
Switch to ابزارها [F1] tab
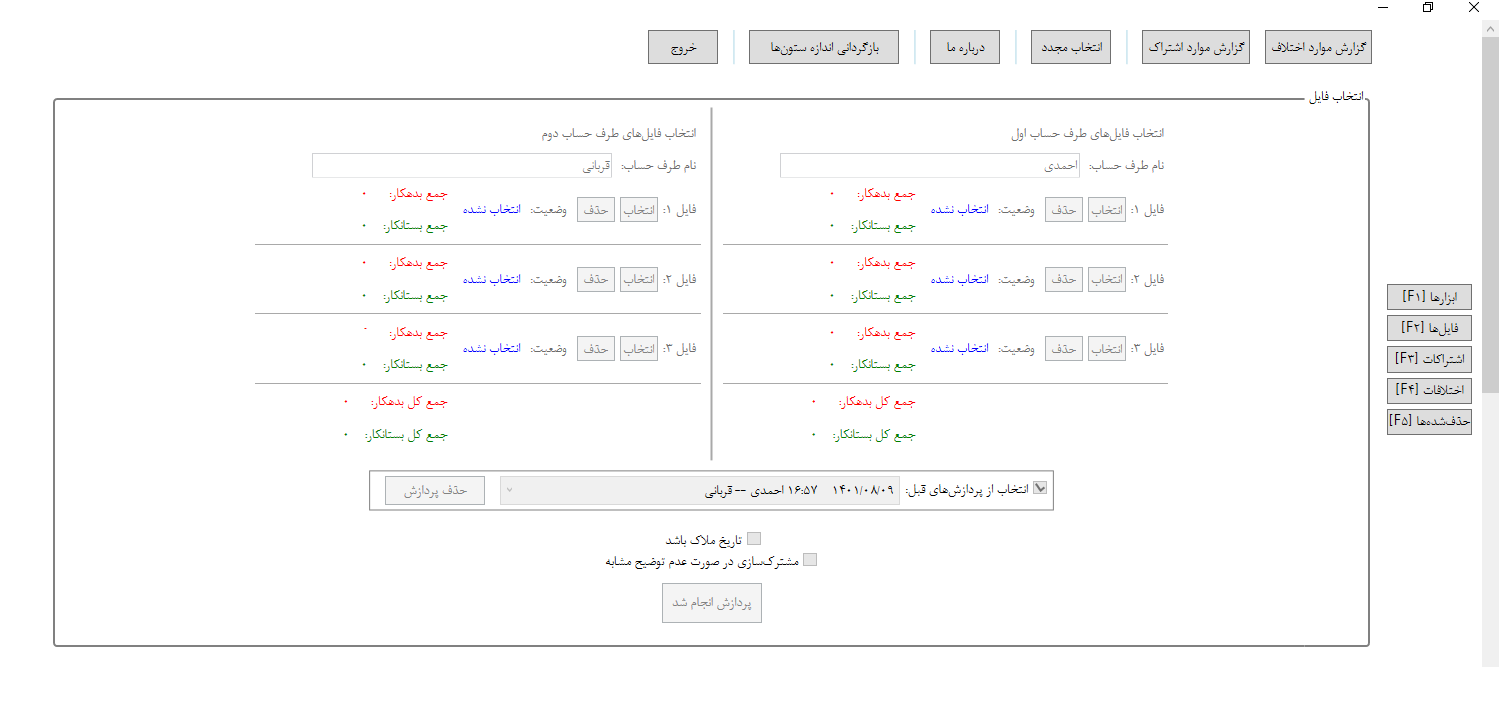[x=1429, y=297]
